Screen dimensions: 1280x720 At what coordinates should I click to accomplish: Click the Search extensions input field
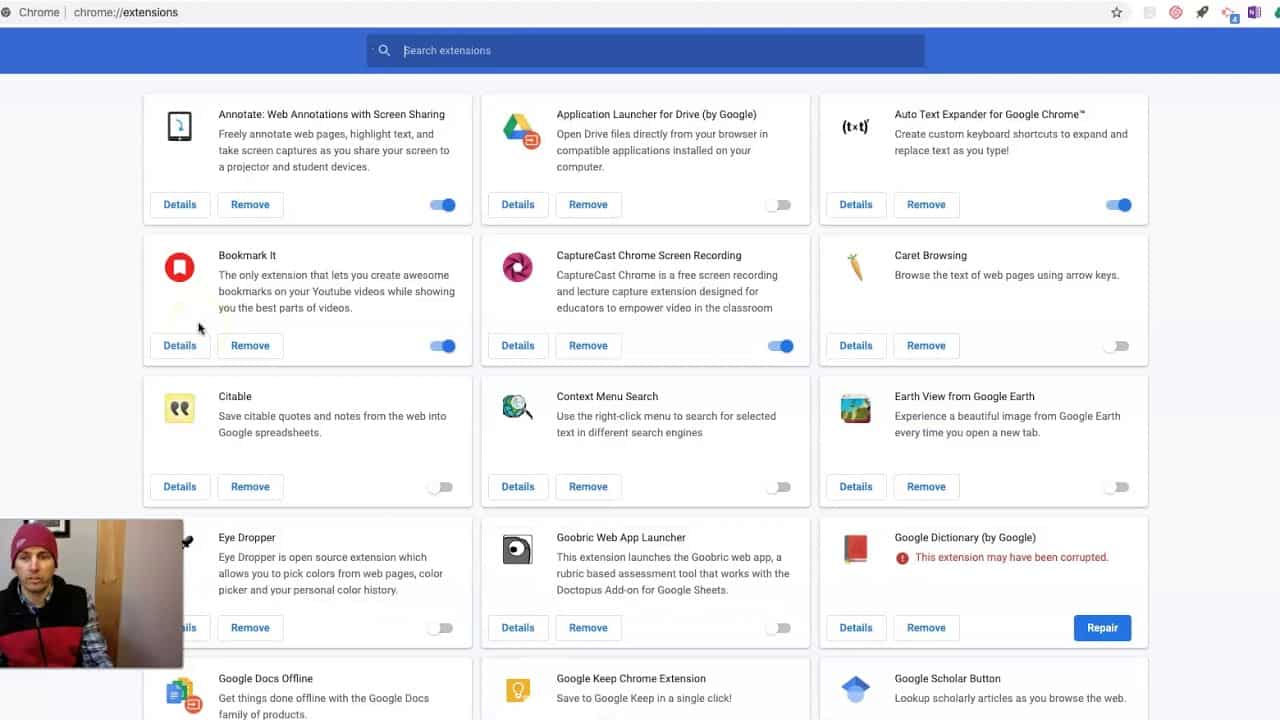(646, 50)
